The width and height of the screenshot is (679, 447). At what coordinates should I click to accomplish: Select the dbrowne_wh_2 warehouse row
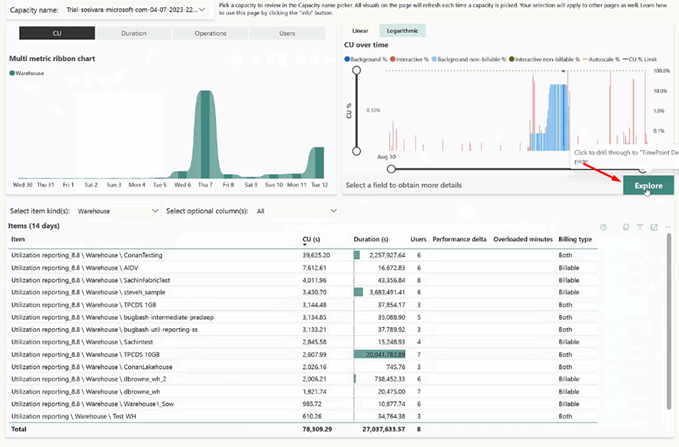tap(303, 379)
